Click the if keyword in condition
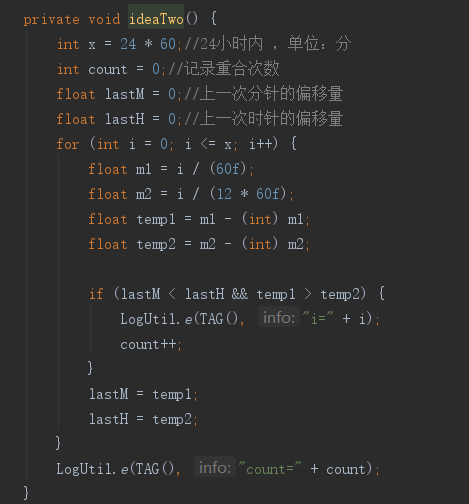469x504 pixels. [96, 294]
